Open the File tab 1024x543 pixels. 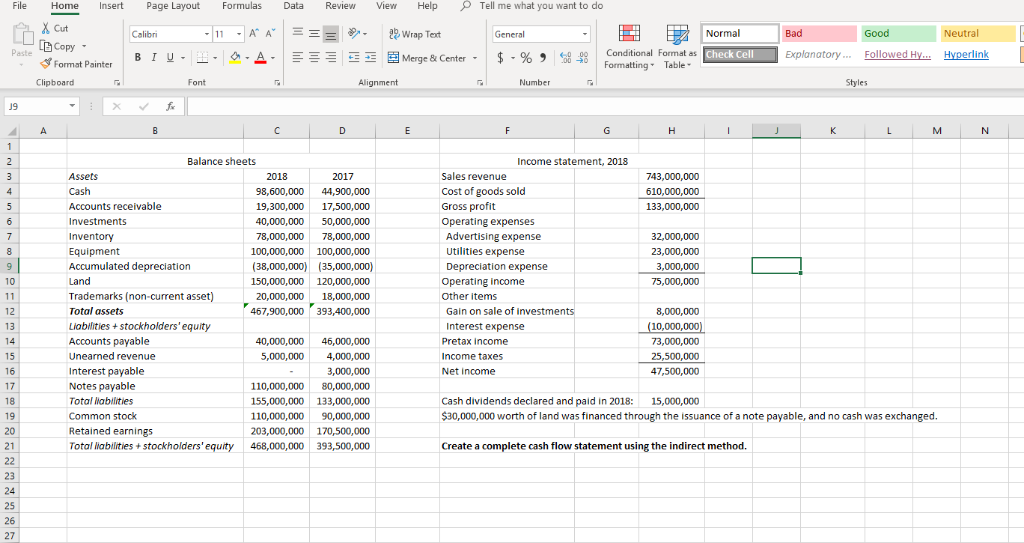[20, 6]
